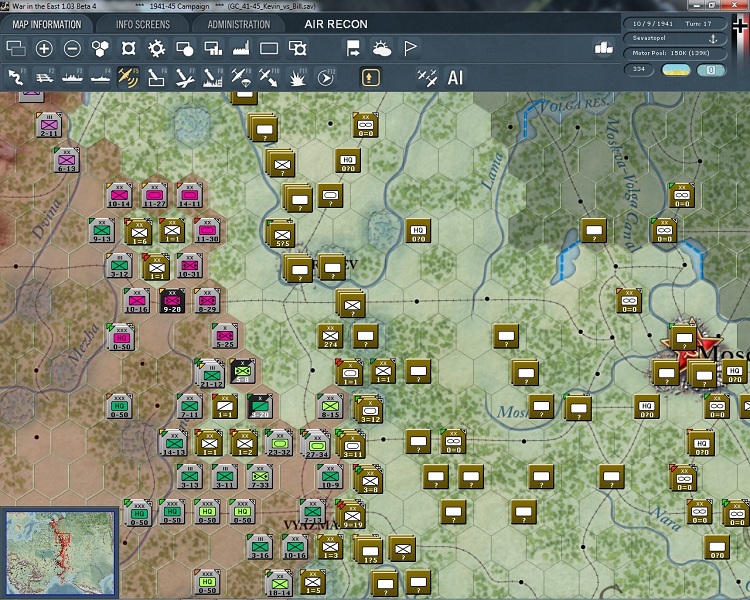Viewport: 750px width, 600px height.
Task: Select Air transport mode (F9 parachute)
Action: coord(241,78)
